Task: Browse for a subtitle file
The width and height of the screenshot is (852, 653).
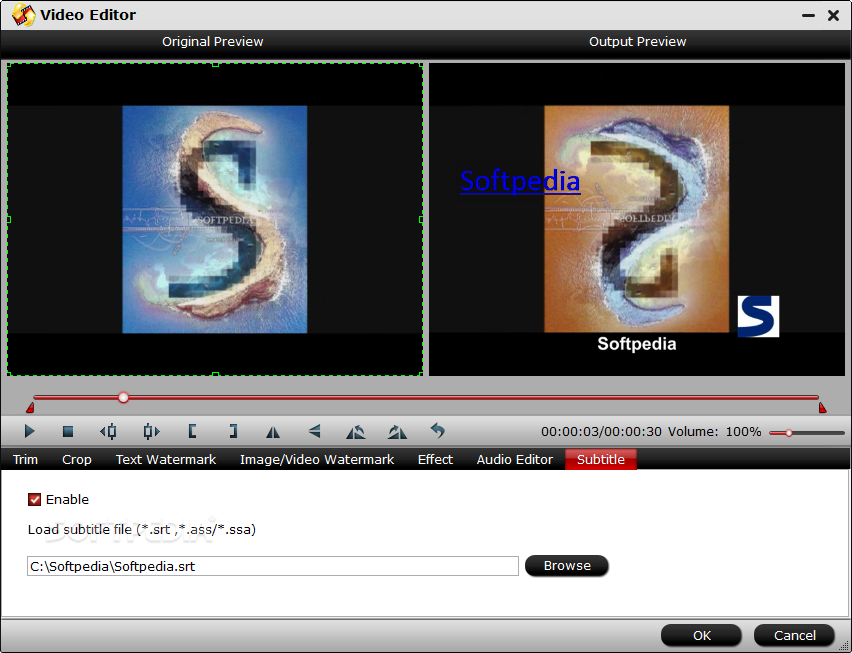Action: tap(567, 566)
